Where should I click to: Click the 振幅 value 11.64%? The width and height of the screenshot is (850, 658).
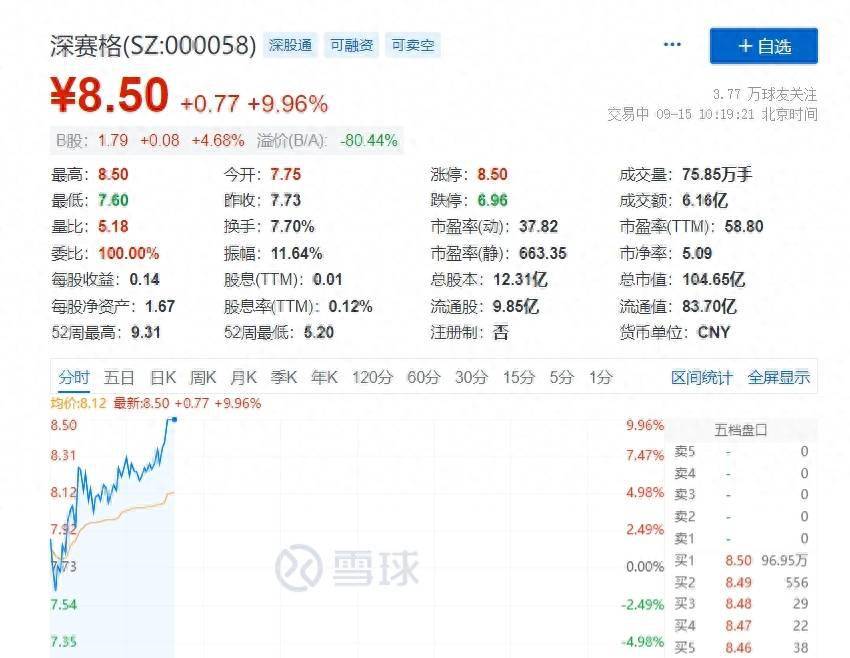297,253
